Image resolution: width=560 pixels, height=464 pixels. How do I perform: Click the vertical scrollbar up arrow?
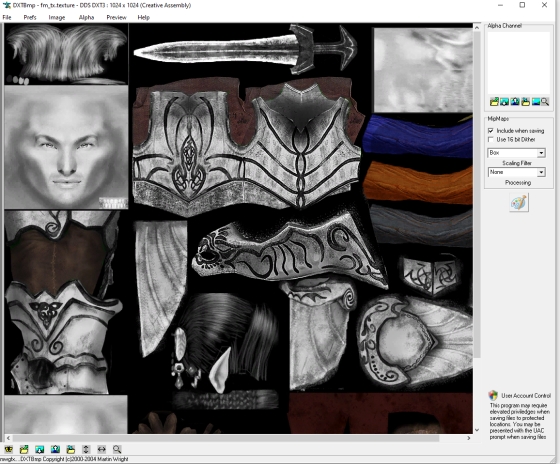(477, 27)
